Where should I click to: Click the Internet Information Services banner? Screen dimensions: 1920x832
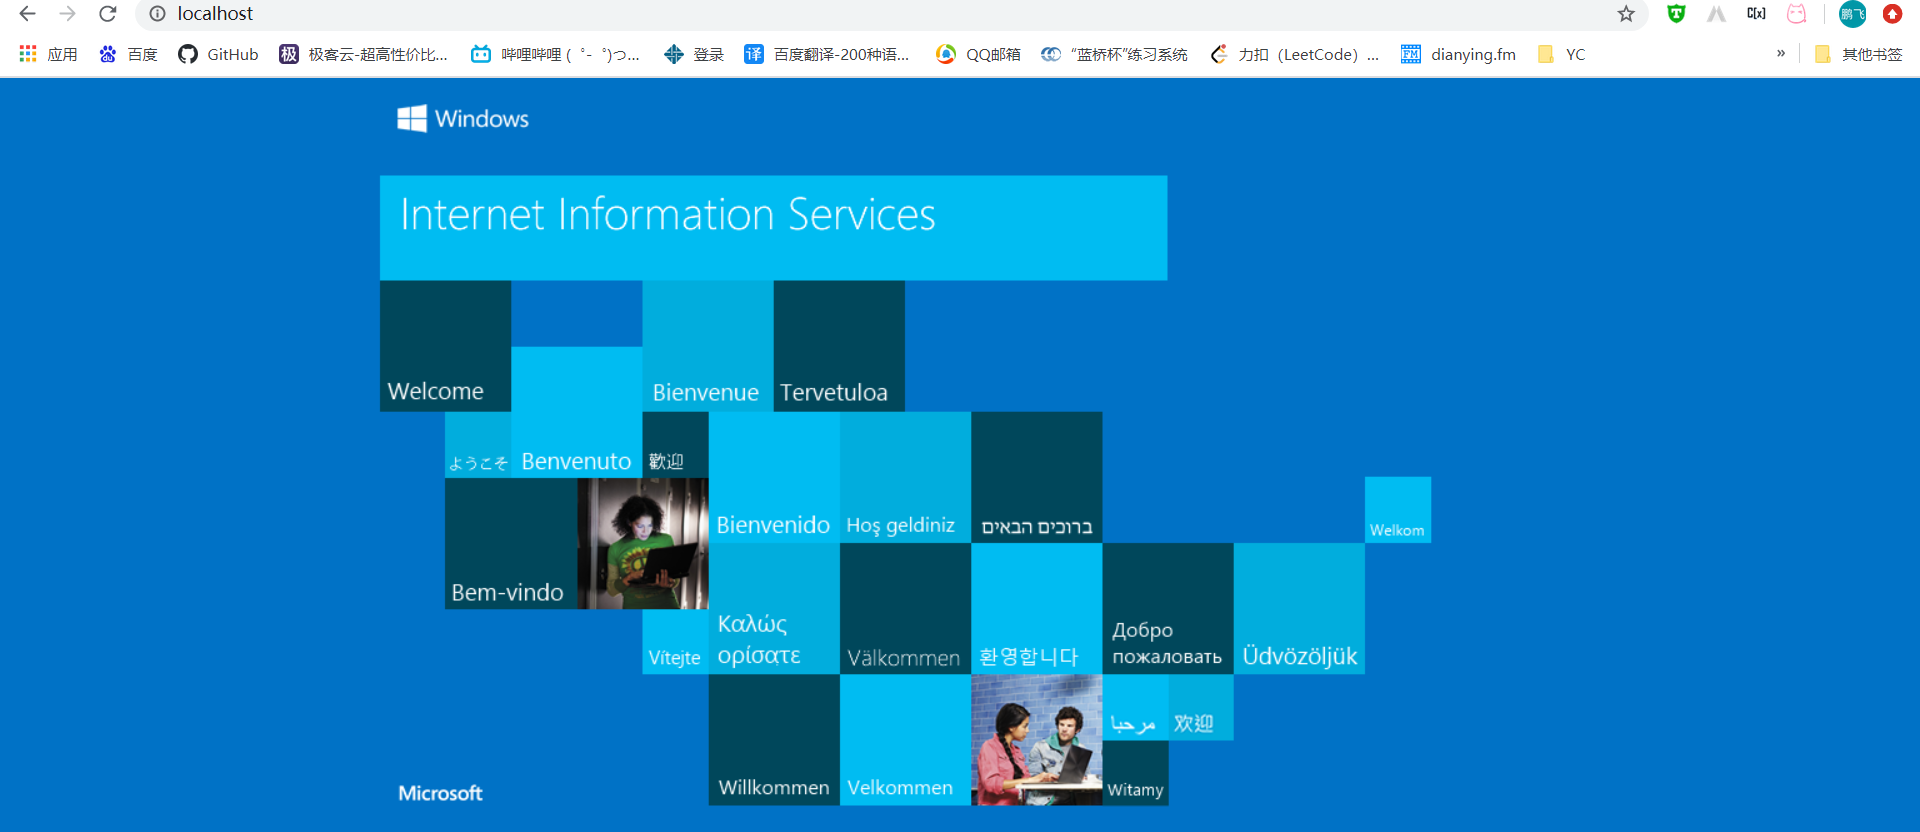[773, 227]
